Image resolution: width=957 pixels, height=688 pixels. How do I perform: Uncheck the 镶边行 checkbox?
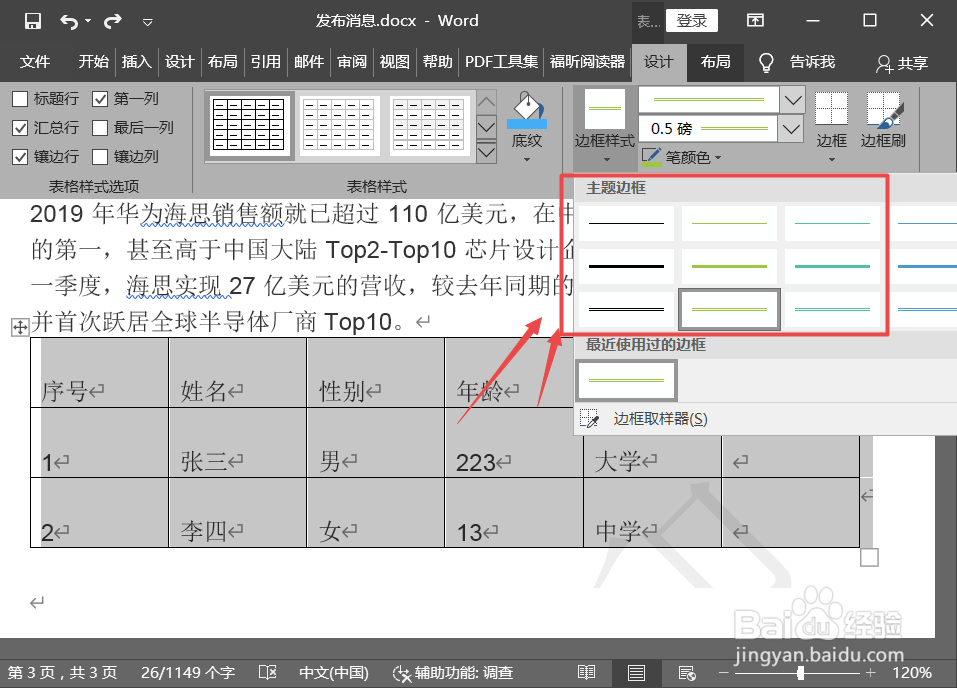pyautogui.click(x=20, y=157)
